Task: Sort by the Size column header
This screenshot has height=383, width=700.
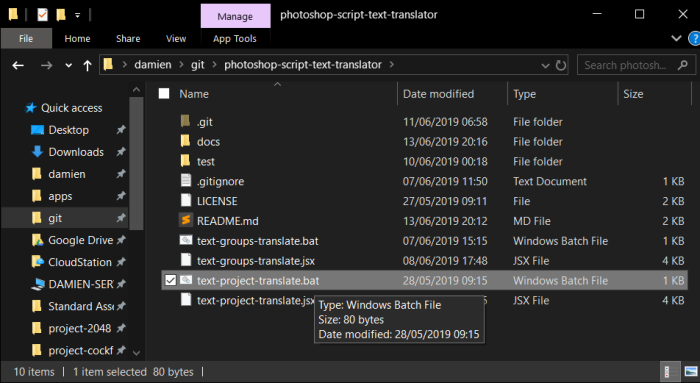Action: click(633, 94)
